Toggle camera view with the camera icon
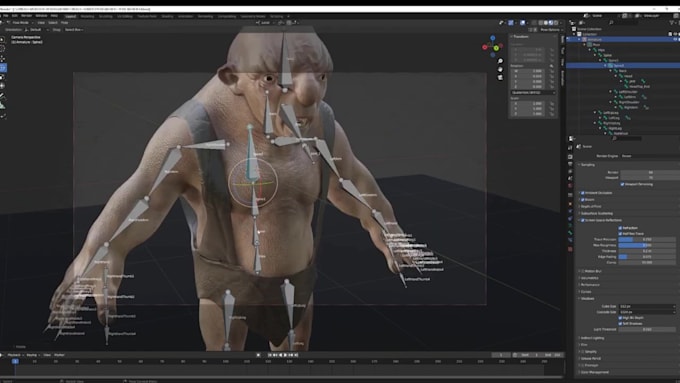Screen dimensions: 680x383 click(x=500, y=78)
